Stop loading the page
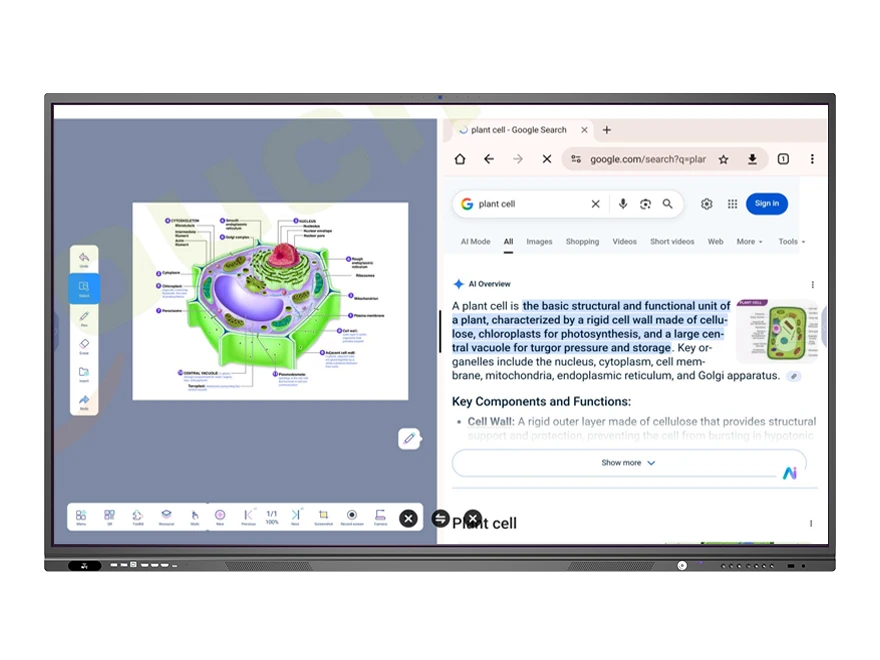Viewport: 880px width, 660px height. (547, 159)
